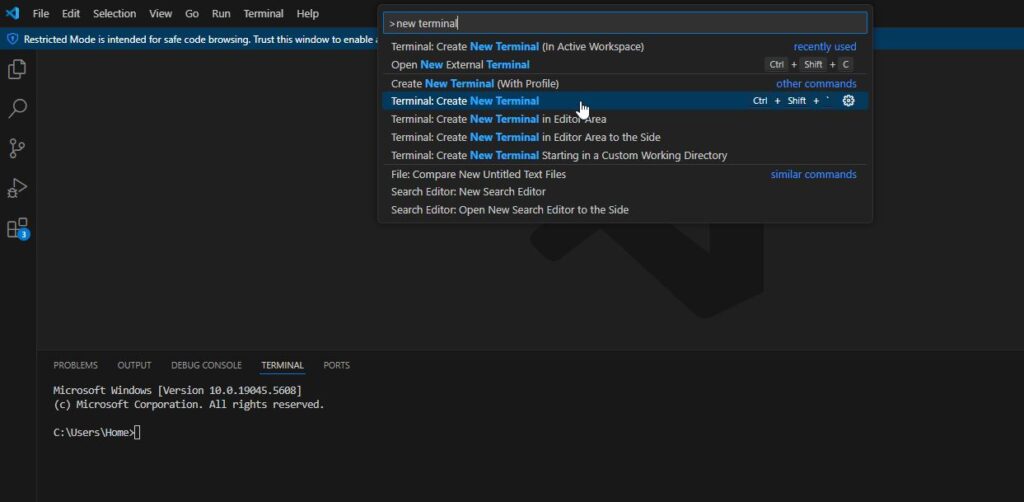
Task: Open the Selection menu
Action: coord(114,14)
